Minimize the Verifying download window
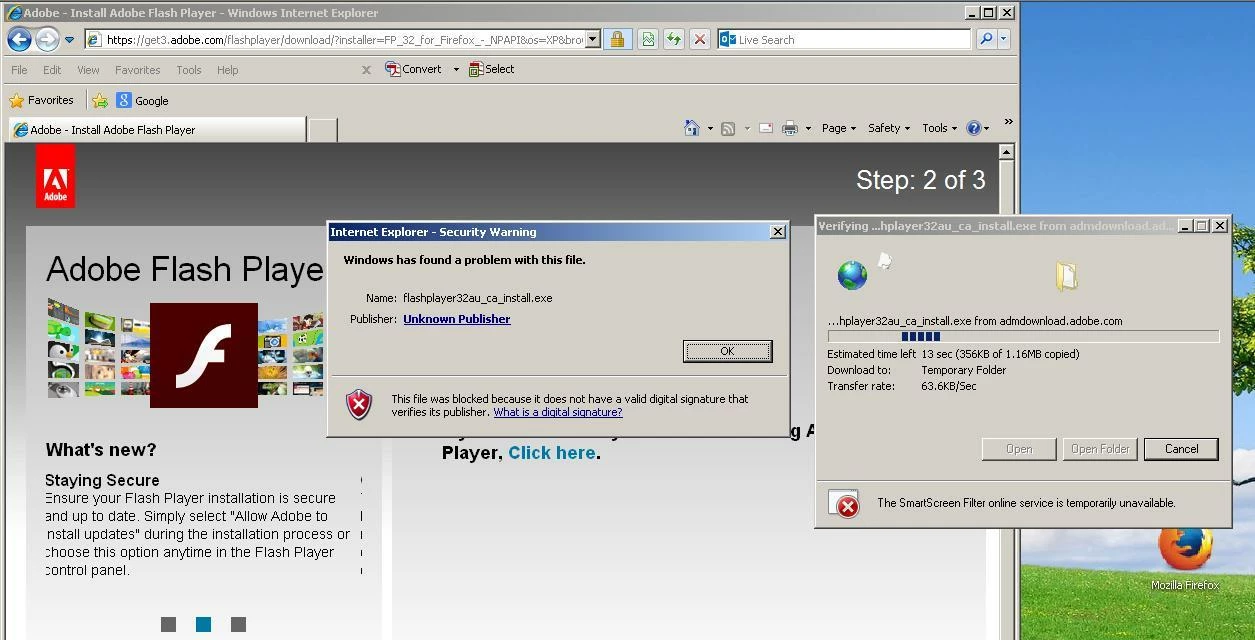 coord(1185,226)
